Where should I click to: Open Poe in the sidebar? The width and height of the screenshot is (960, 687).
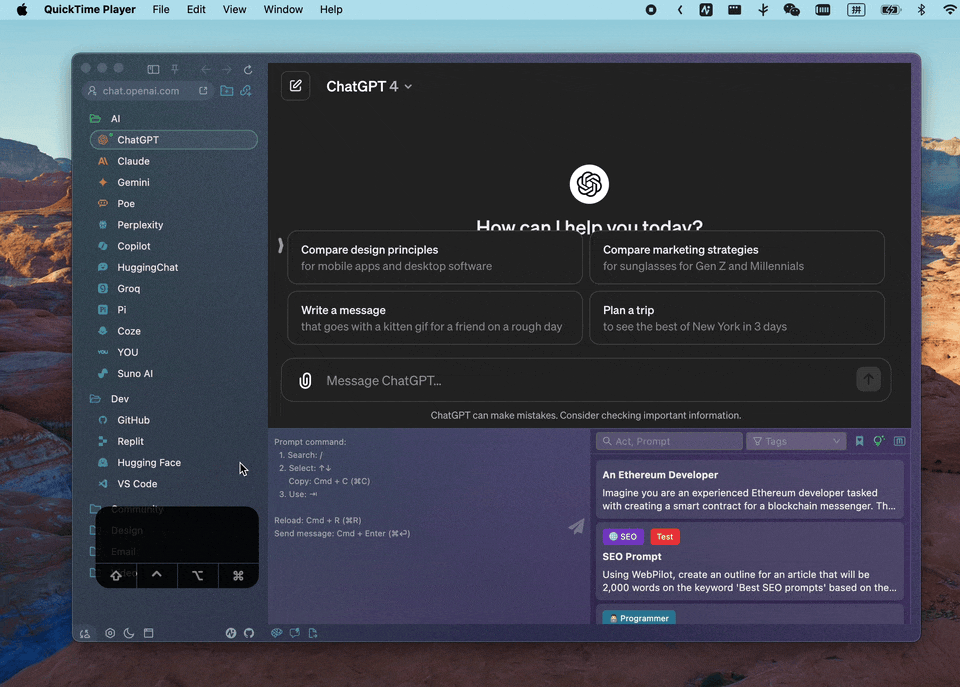(x=174, y=203)
